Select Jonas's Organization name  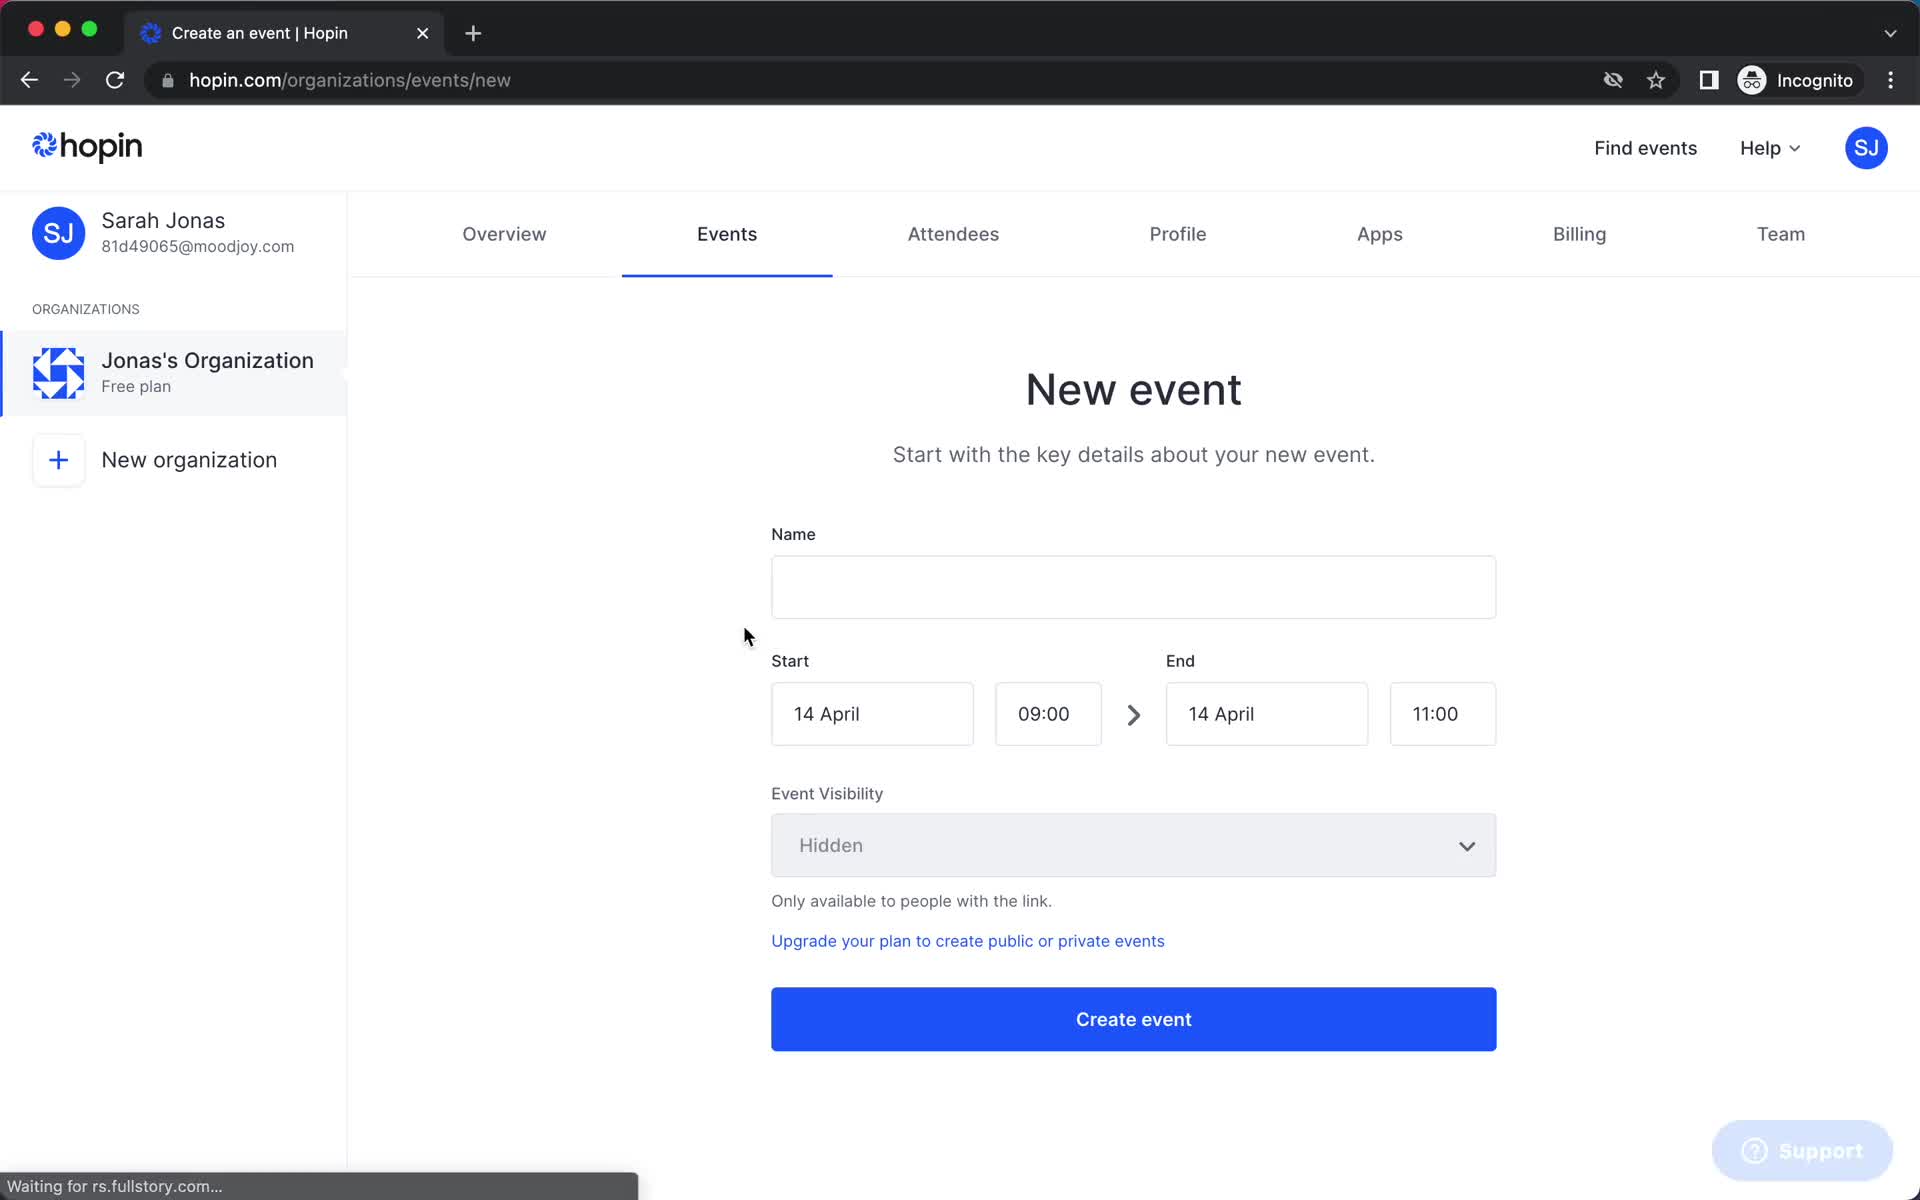207,360
